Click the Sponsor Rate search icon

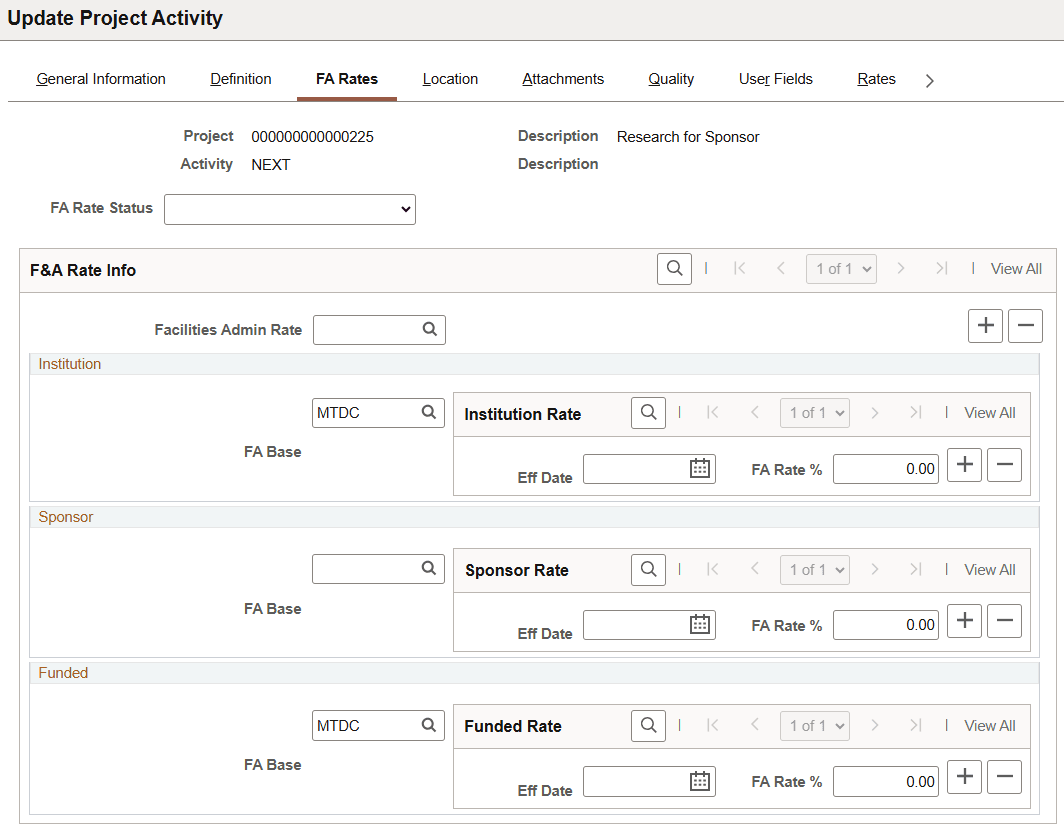coord(648,569)
